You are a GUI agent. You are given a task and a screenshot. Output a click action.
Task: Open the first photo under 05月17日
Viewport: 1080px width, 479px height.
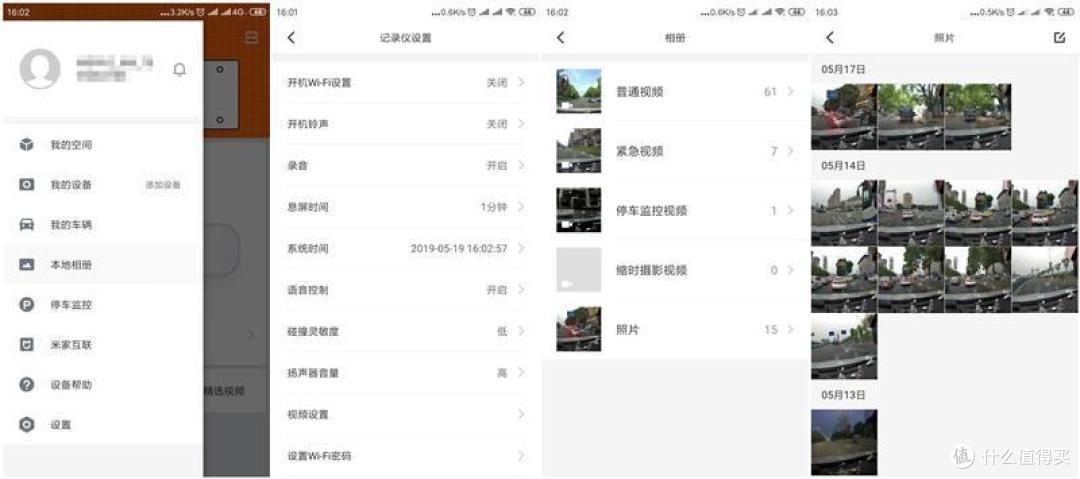[x=844, y=116]
